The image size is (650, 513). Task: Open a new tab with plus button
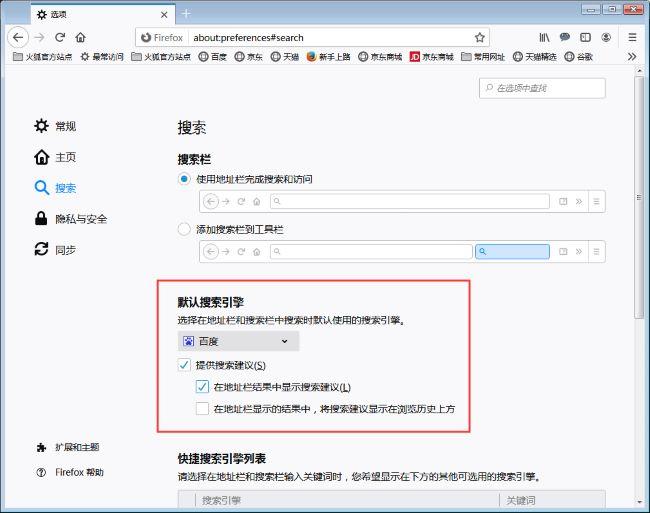[186, 13]
